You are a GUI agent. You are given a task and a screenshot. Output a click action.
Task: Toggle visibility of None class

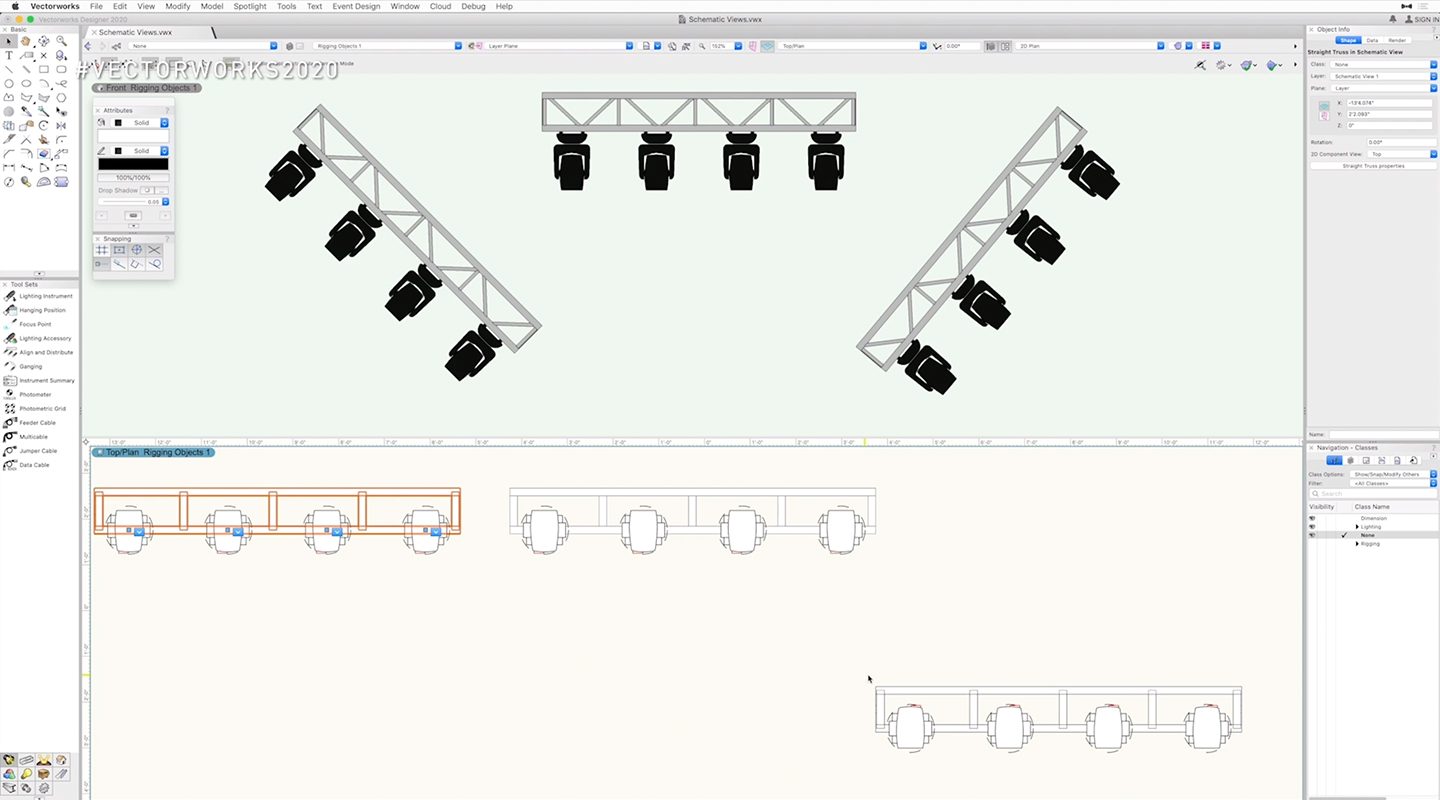pyautogui.click(x=1312, y=535)
